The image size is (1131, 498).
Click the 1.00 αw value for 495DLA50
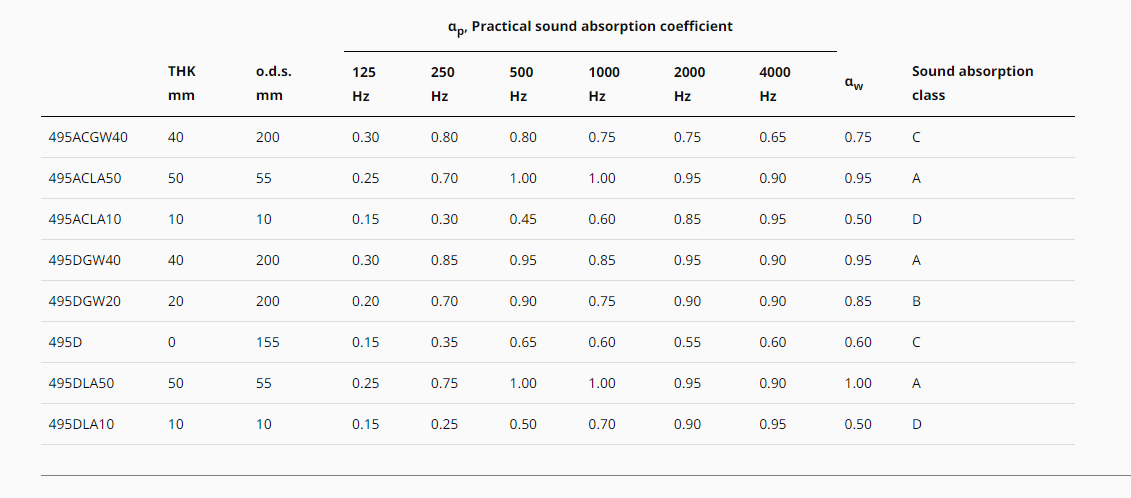858,384
